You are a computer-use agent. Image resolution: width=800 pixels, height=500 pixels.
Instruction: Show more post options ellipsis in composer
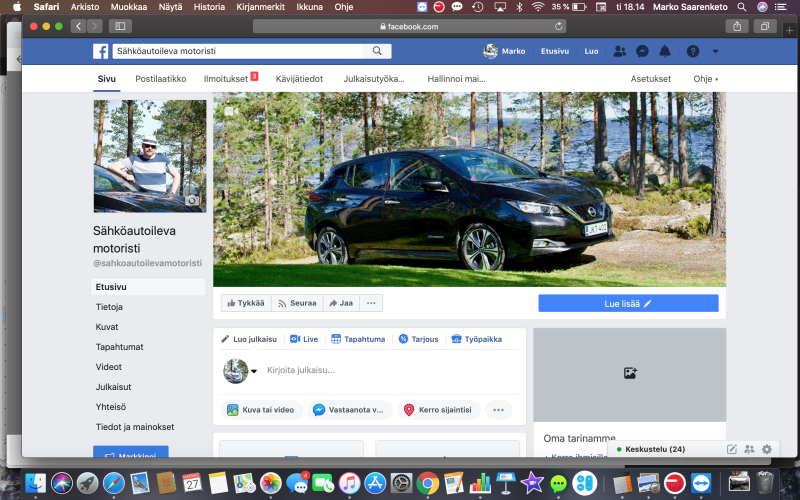point(498,410)
